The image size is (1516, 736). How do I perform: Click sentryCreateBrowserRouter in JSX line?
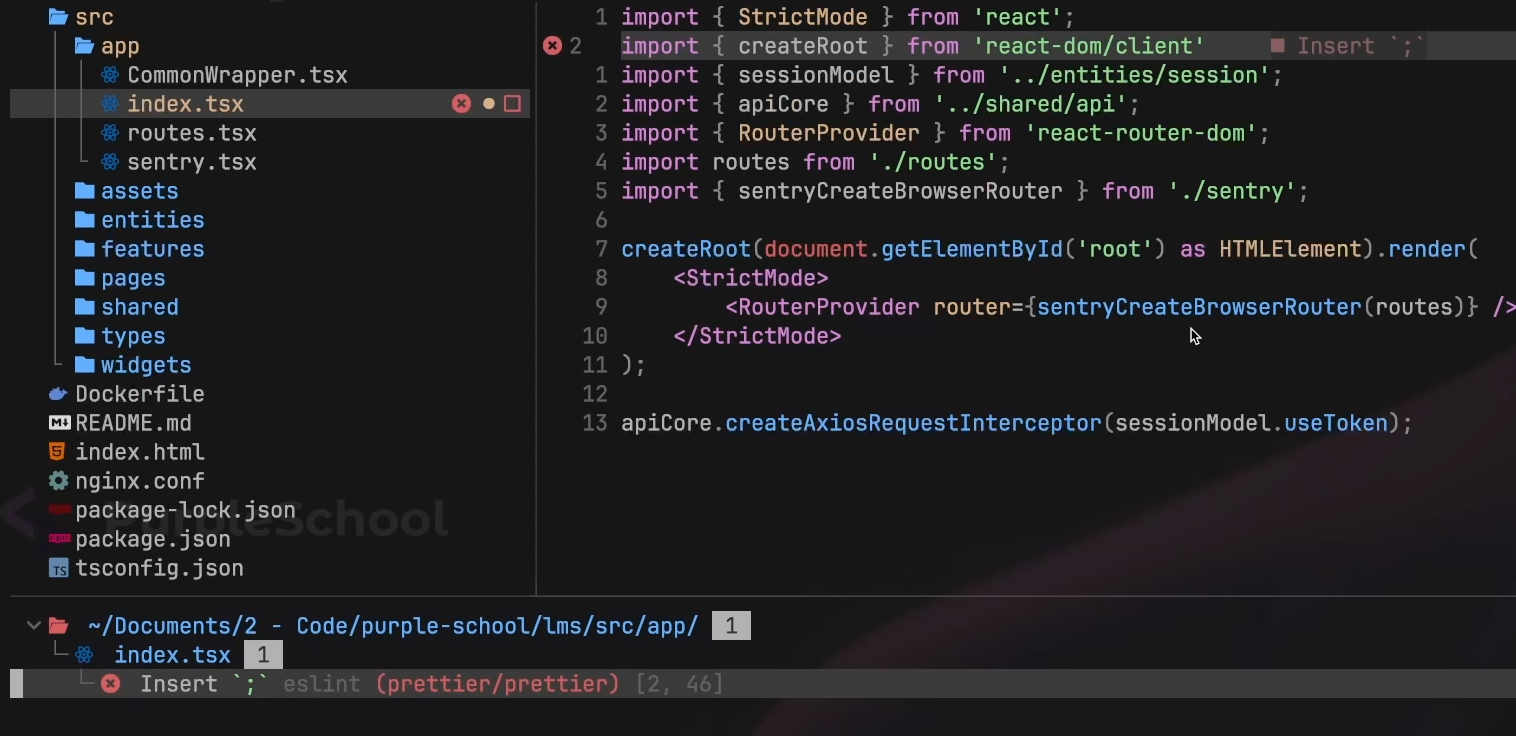1199,307
